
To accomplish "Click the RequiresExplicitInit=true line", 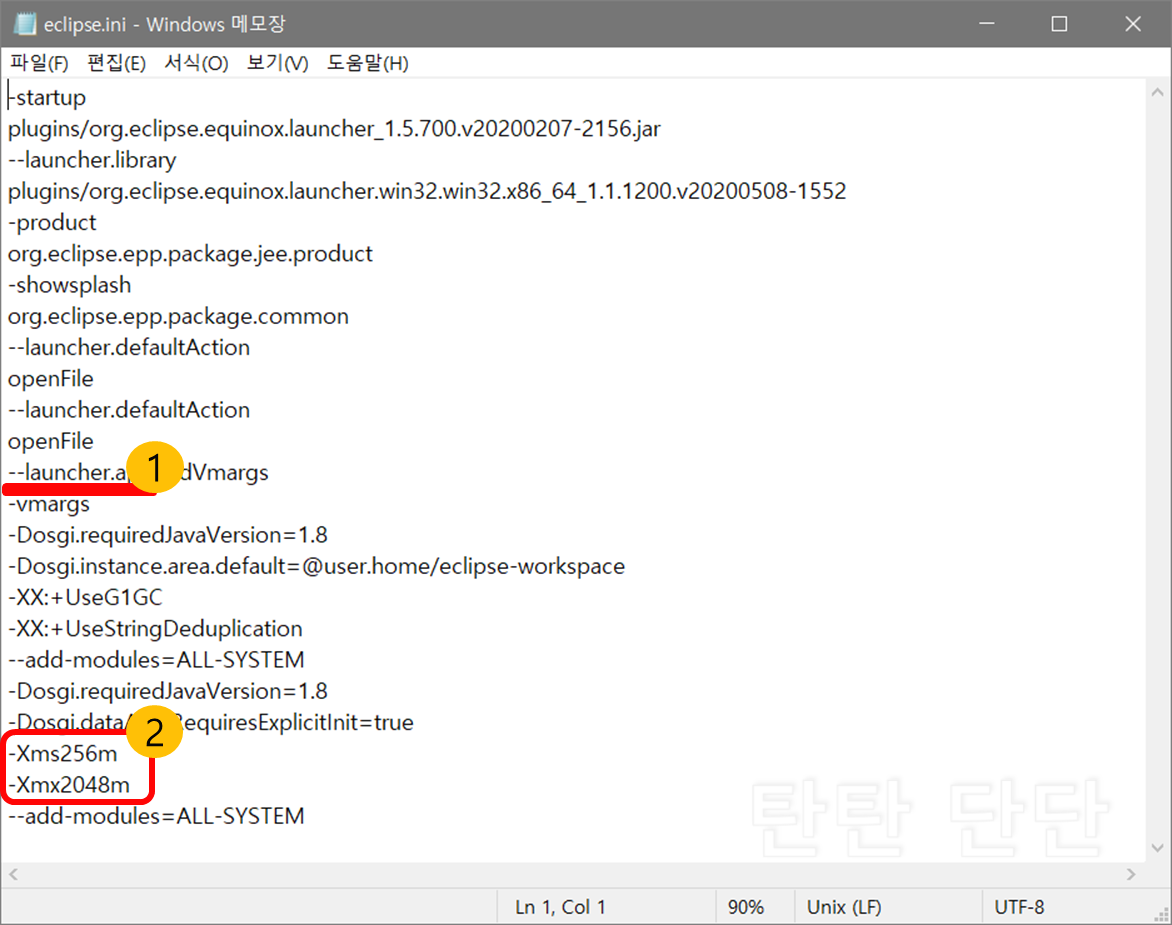I will click(211, 723).
